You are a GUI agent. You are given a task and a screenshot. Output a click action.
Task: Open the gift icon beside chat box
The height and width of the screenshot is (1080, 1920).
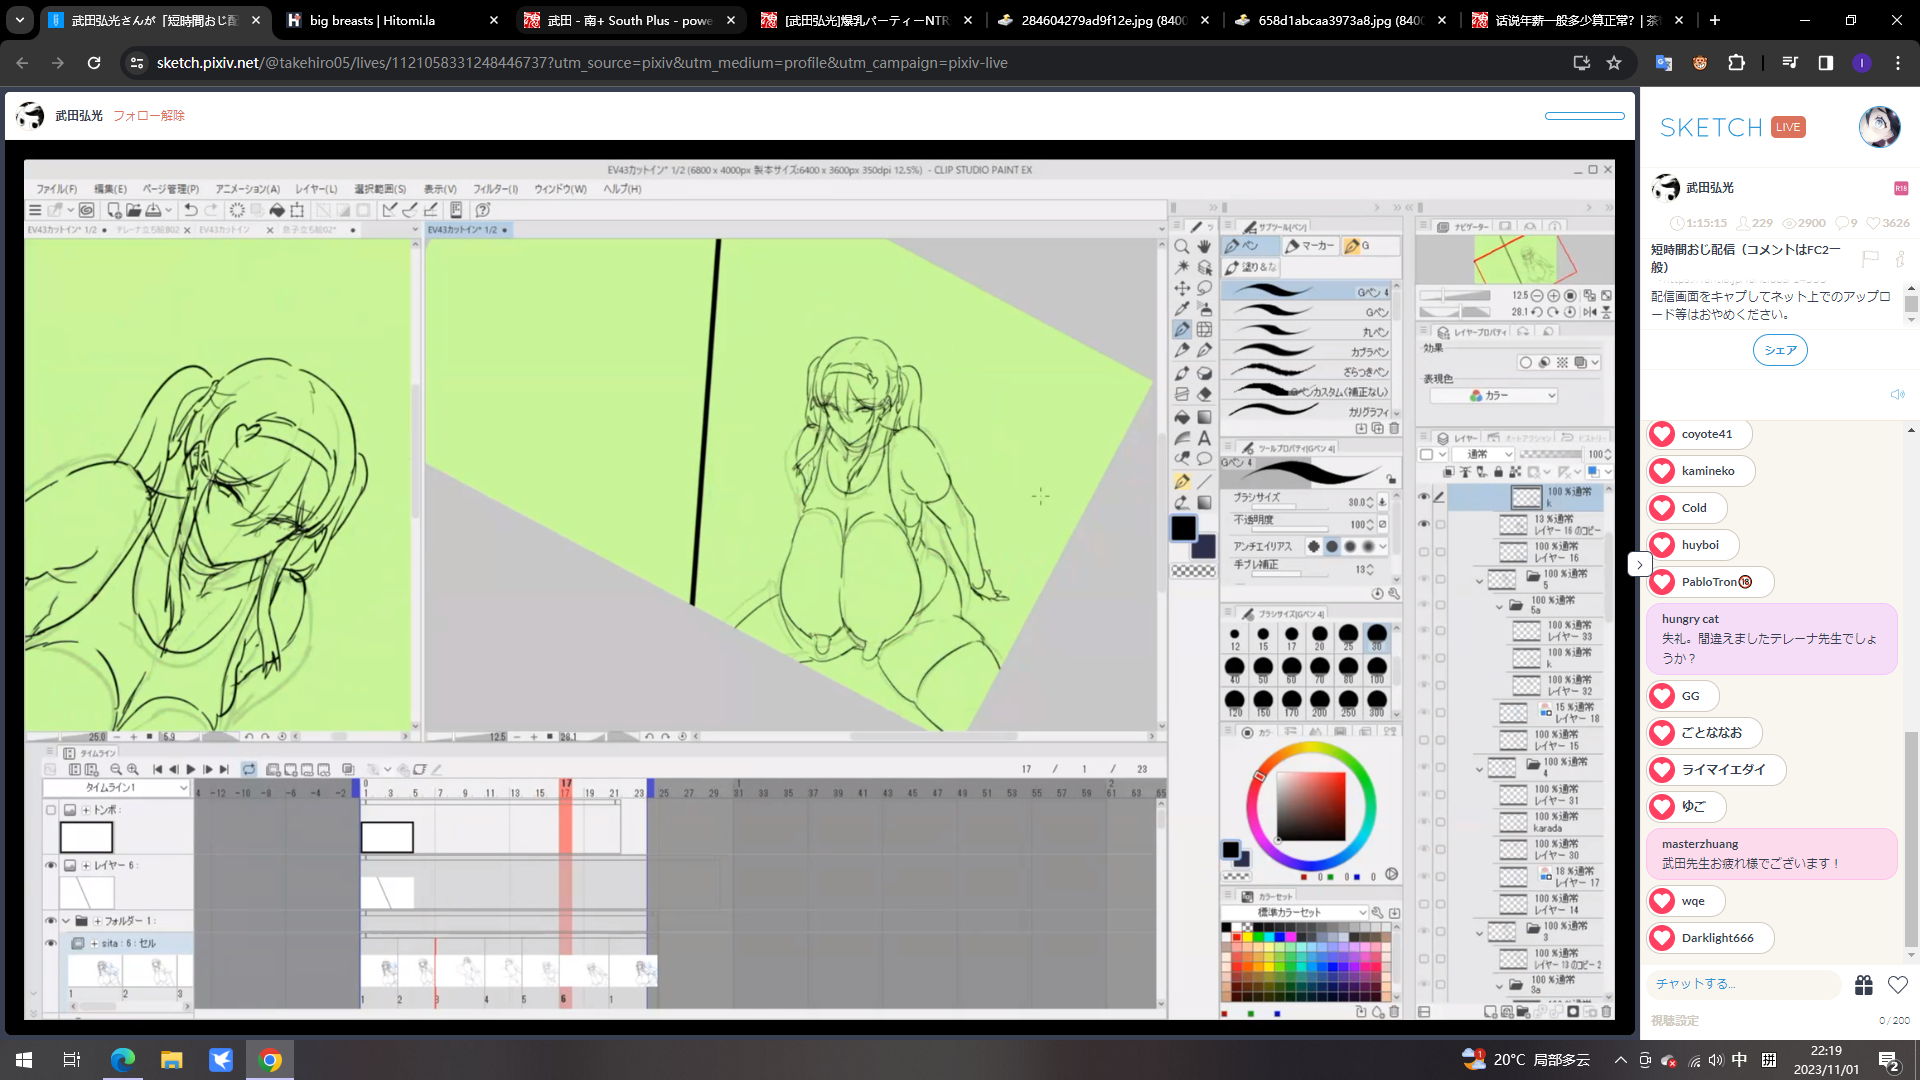click(1863, 985)
